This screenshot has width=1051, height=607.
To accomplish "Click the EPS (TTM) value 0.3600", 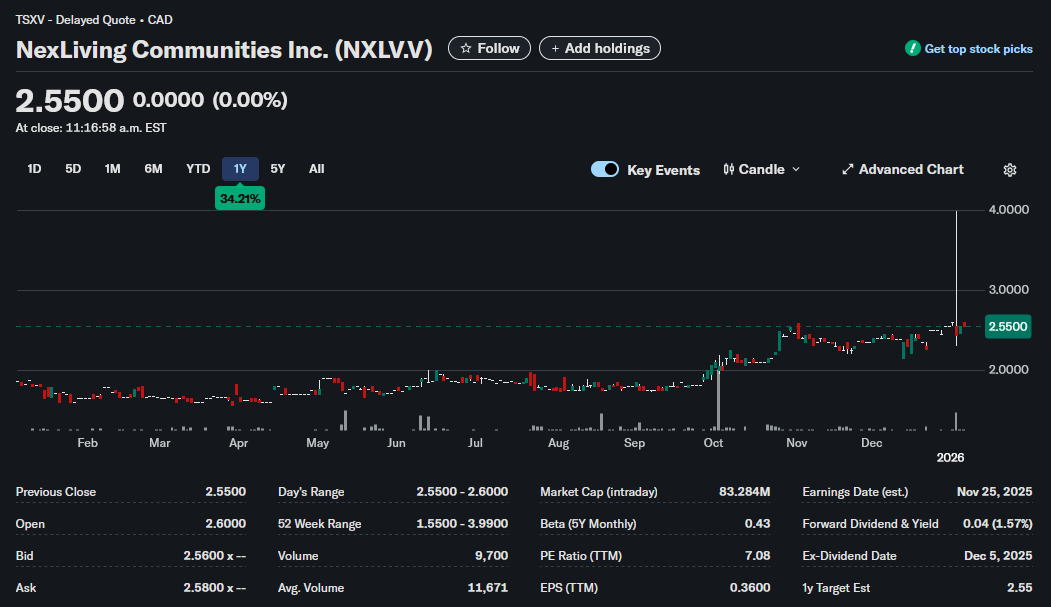I will pyautogui.click(x=750, y=588).
